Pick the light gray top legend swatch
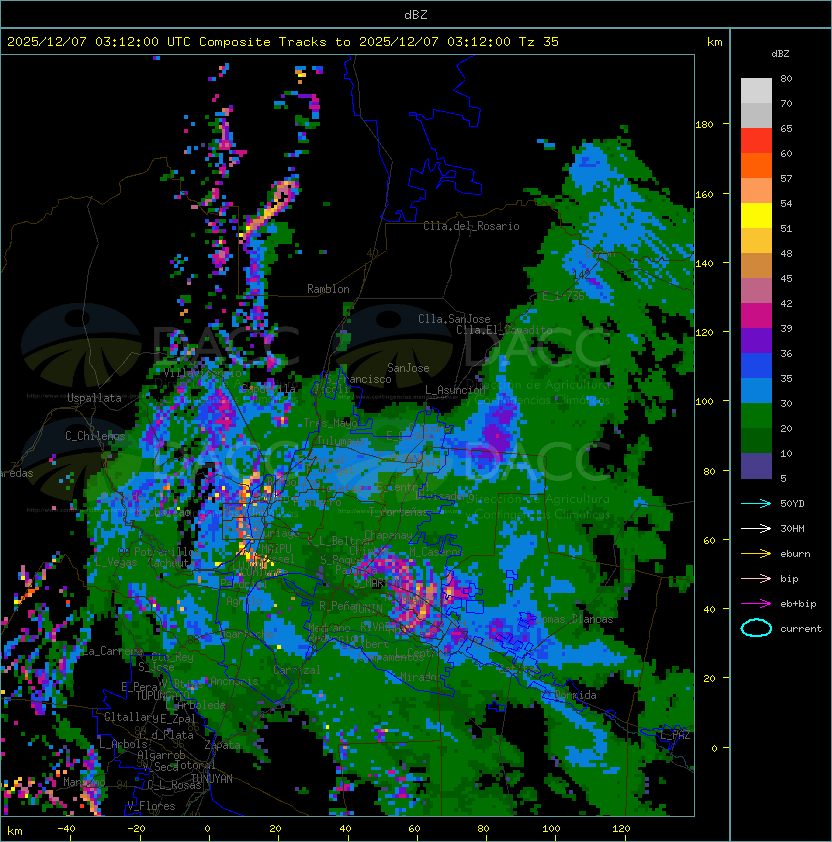Screen dimensions: 832x842 [x=756, y=91]
